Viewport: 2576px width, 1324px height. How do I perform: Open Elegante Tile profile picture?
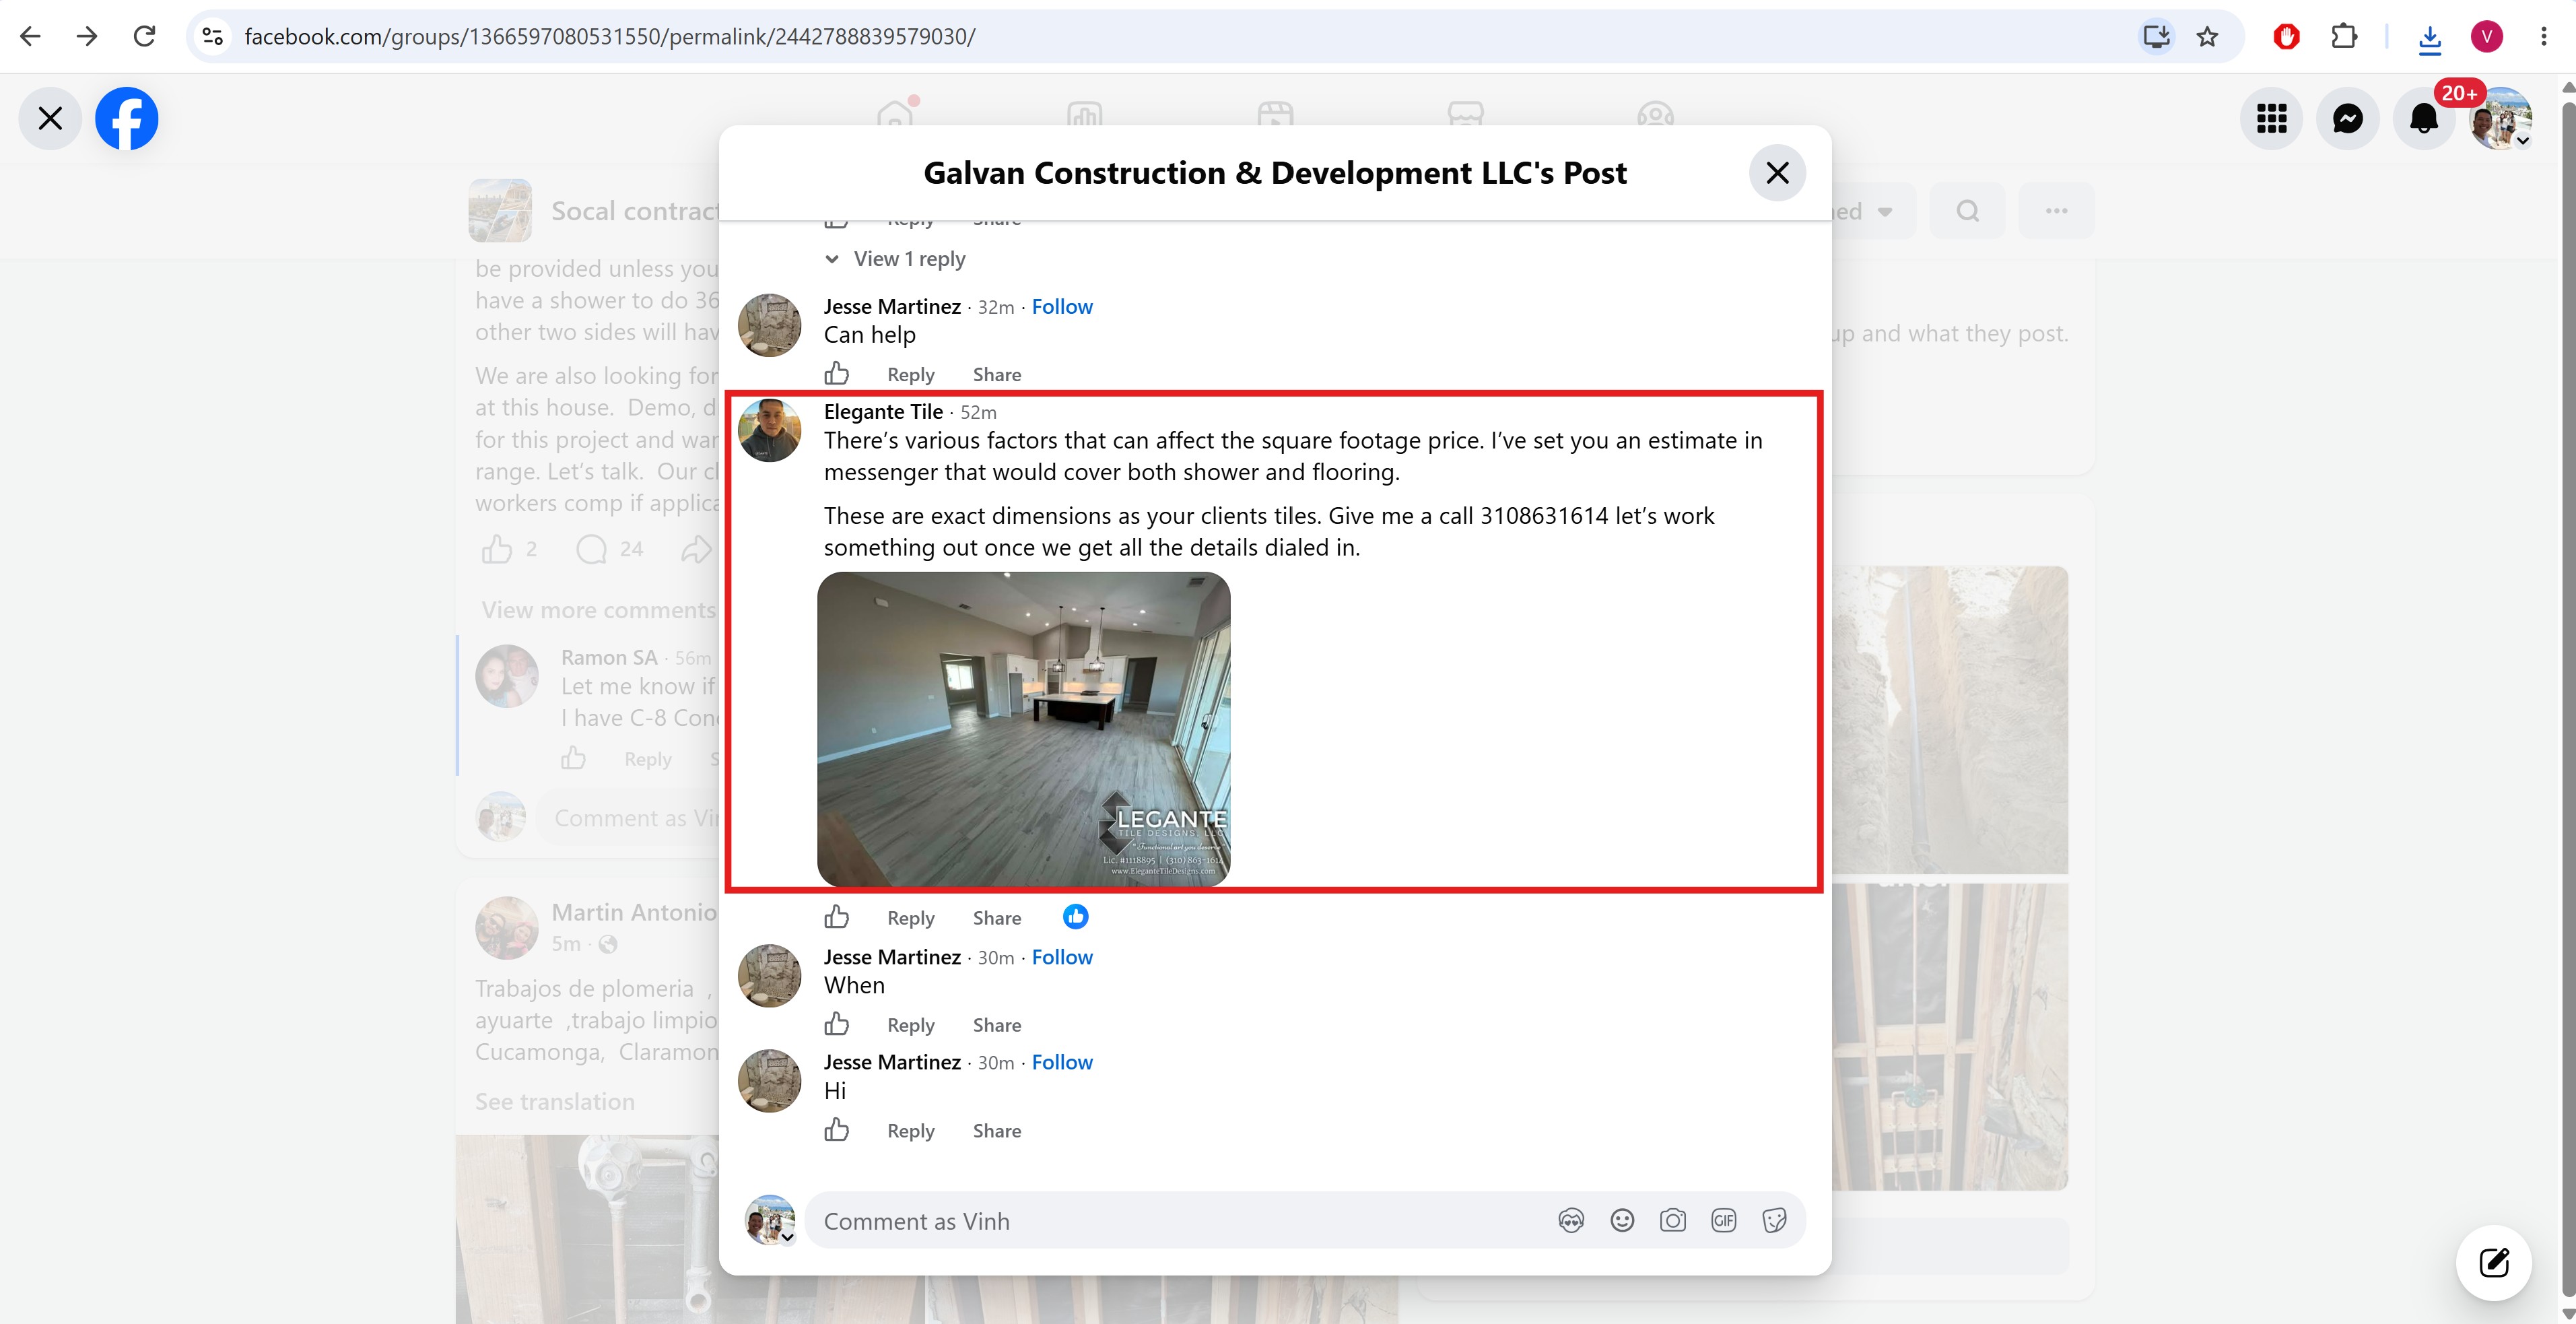pos(769,430)
